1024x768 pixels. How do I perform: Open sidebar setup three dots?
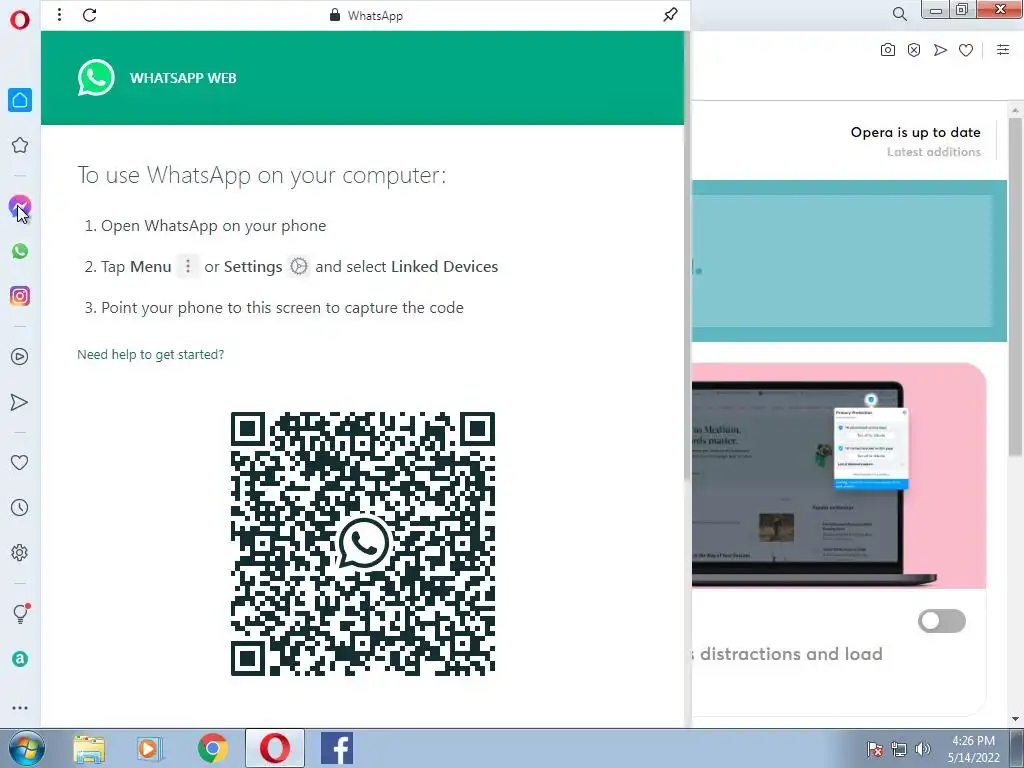[20, 708]
